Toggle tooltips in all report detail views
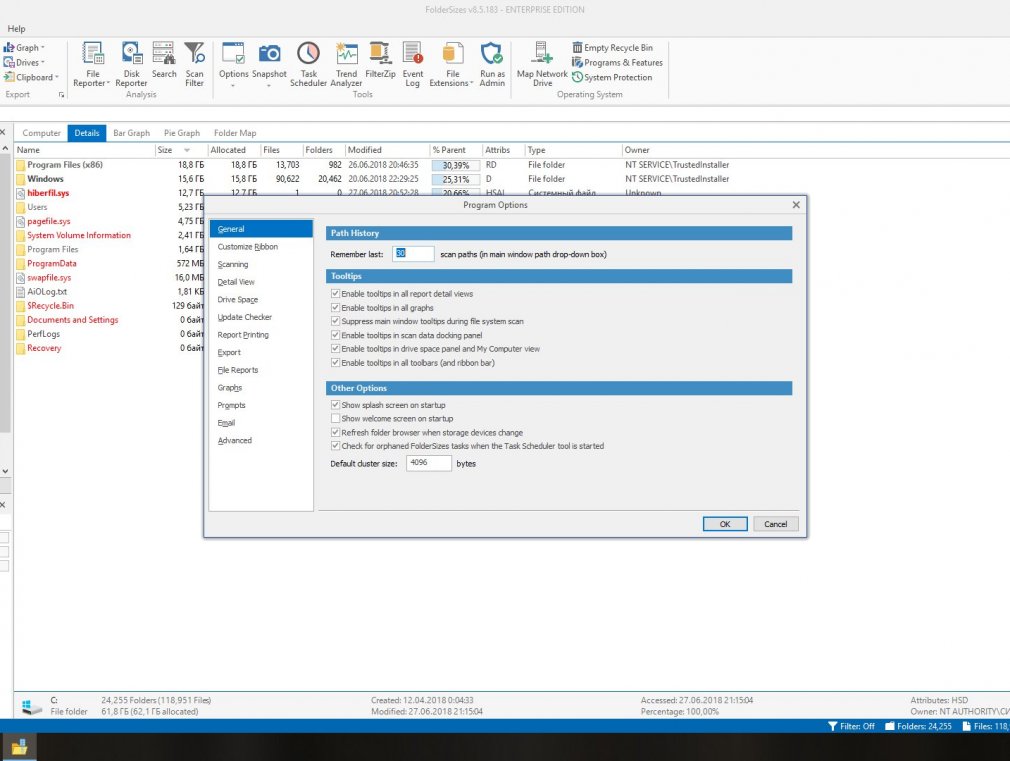Viewport: 1010px width, 761px height. coord(335,294)
